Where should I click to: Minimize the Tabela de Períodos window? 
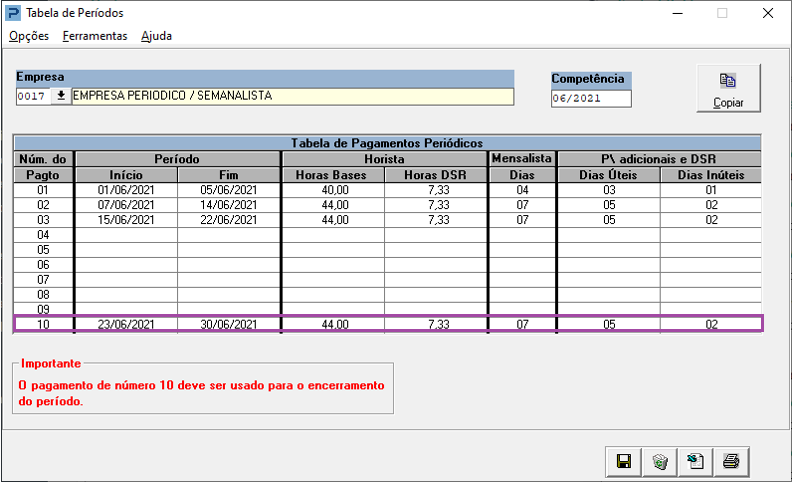pos(677,14)
